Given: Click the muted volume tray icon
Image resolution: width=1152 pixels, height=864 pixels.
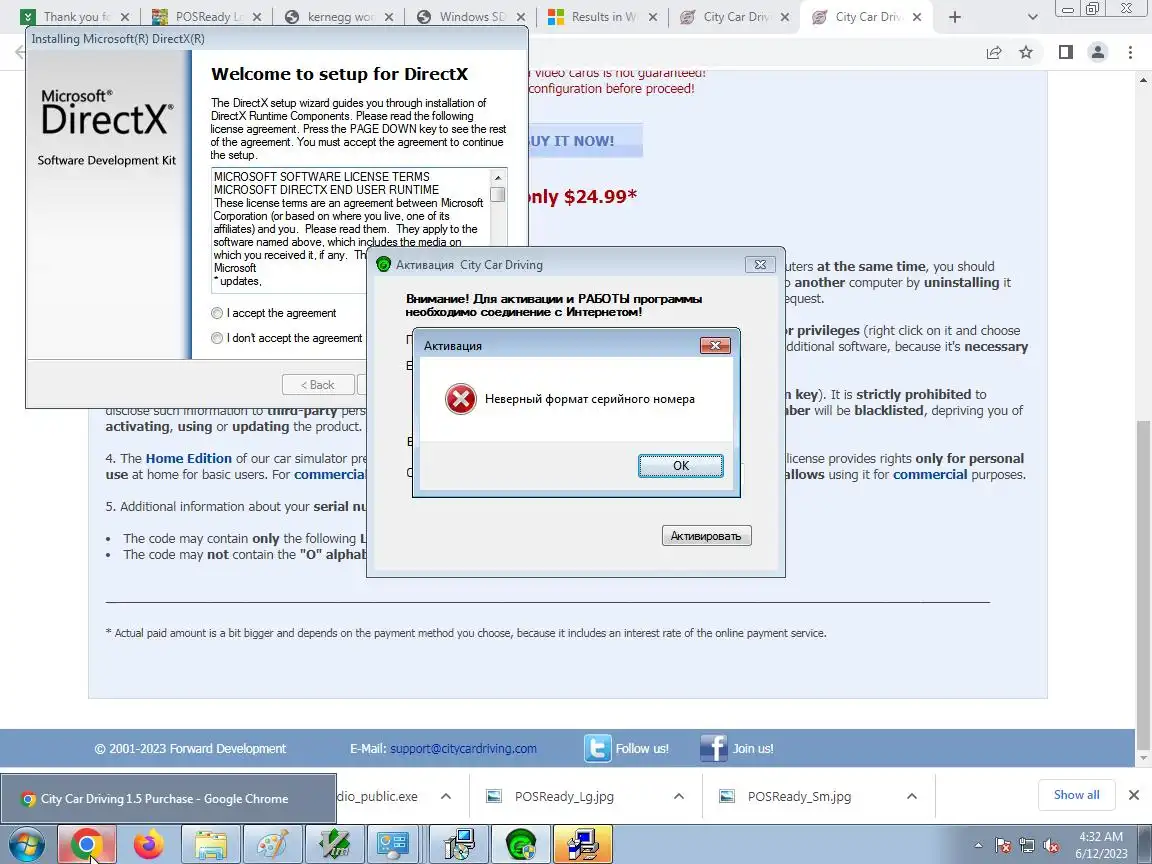Looking at the screenshot, I should [1051, 846].
